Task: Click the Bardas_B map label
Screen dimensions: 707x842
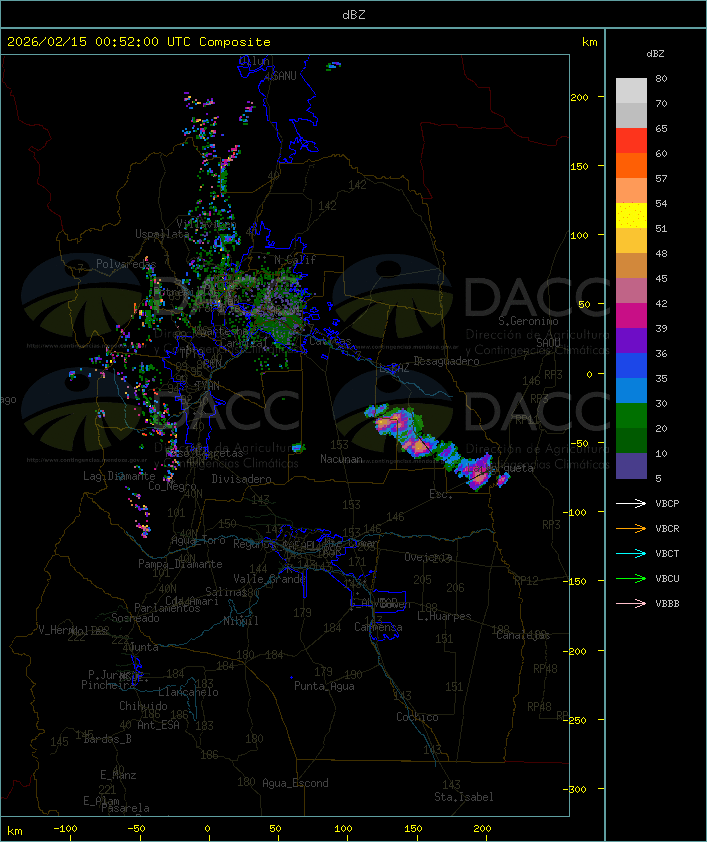Action: pyautogui.click(x=107, y=739)
